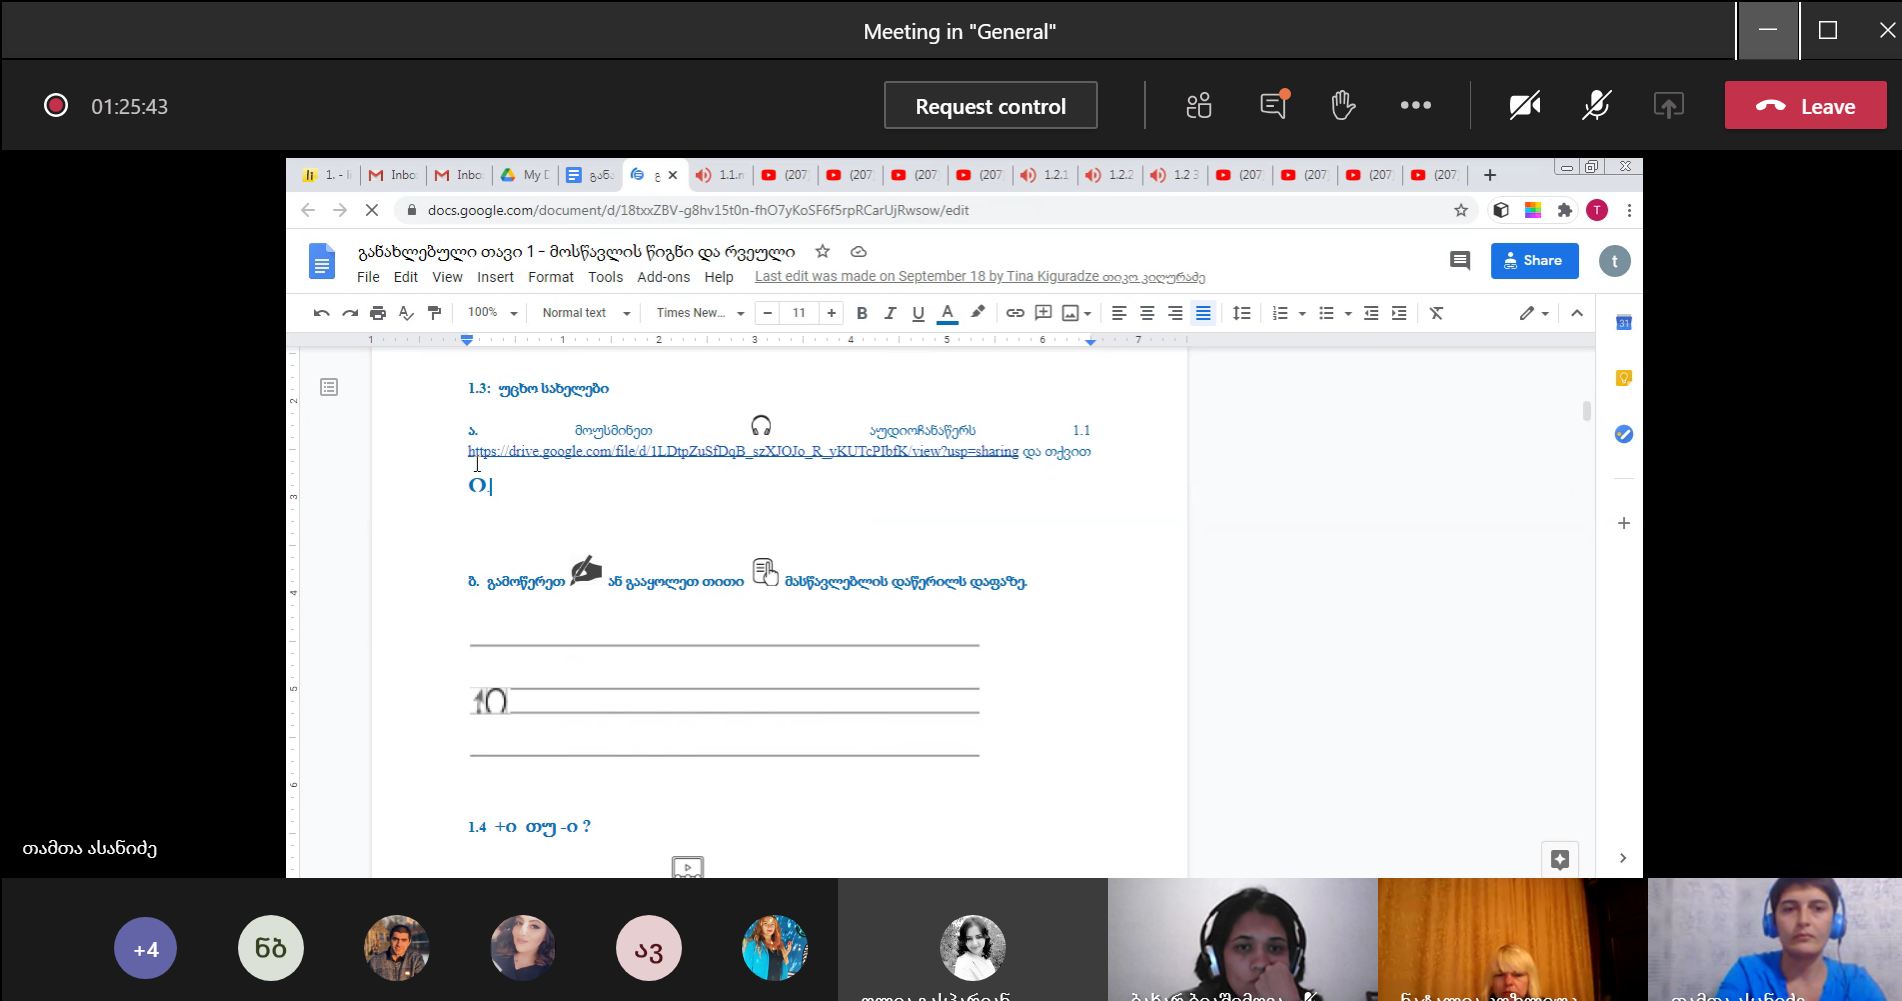Open the View menu

447,277
